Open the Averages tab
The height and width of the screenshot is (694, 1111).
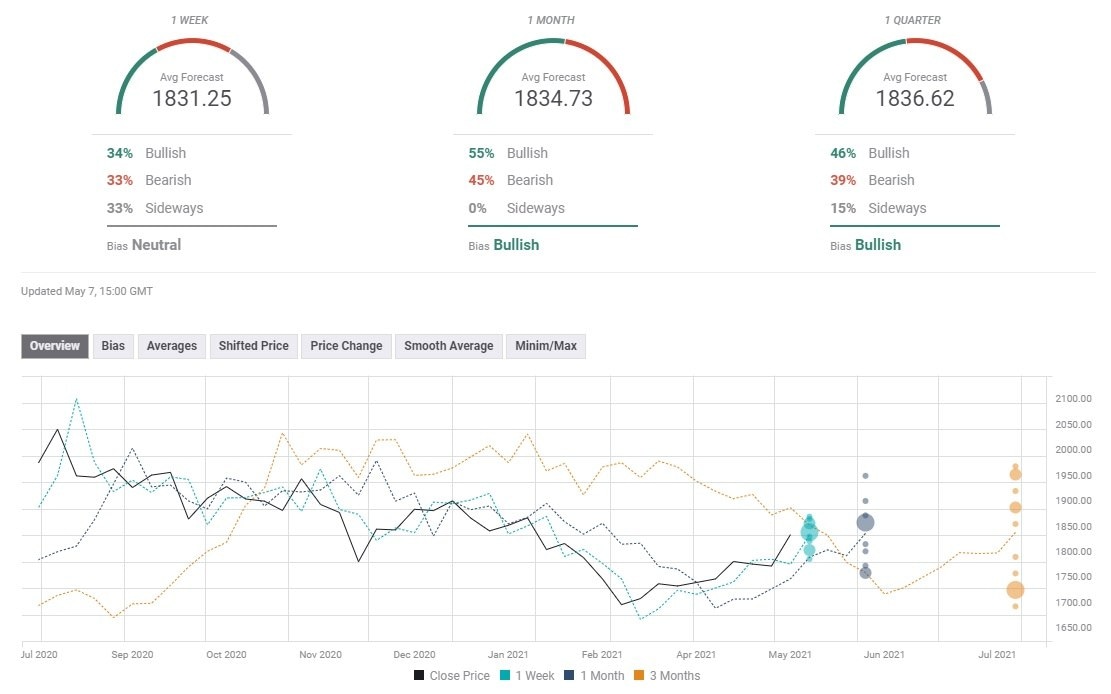tap(171, 346)
